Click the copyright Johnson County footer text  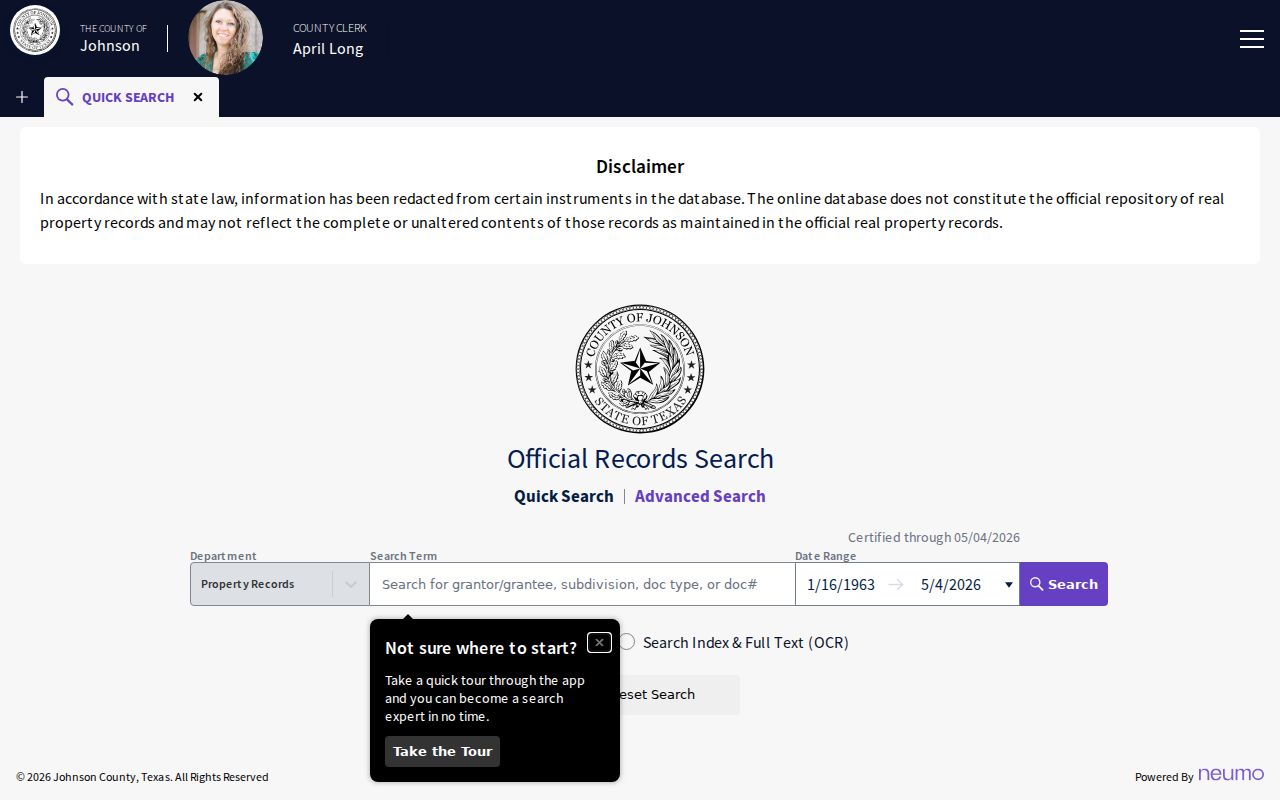[142, 777]
